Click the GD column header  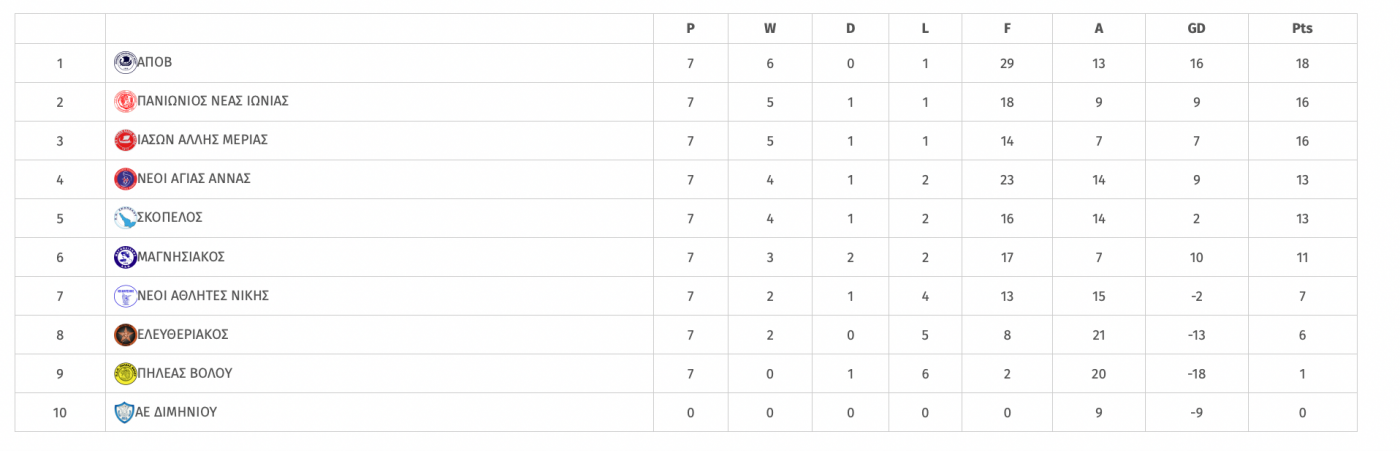coord(1196,28)
